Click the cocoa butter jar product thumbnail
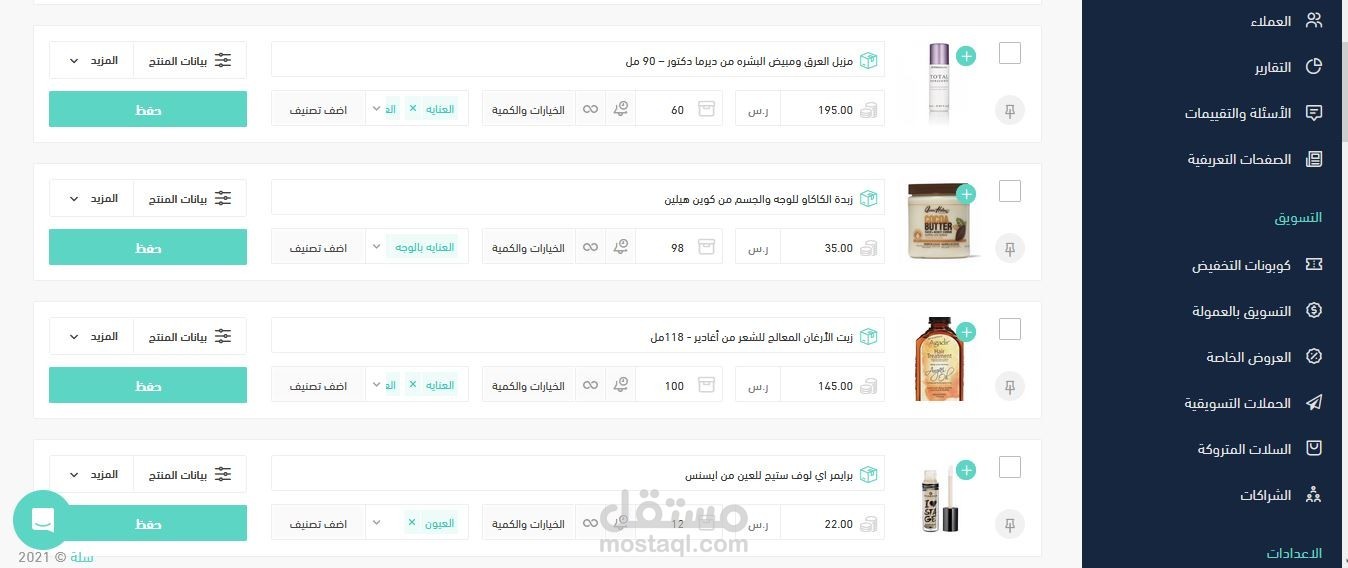The image size is (1348, 568). pyautogui.click(x=940, y=222)
